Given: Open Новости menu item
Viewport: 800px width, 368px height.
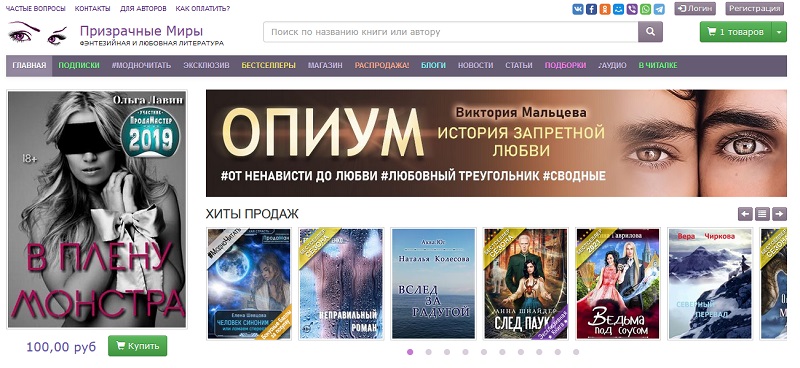Looking at the screenshot, I should click(x=476, y=65).
